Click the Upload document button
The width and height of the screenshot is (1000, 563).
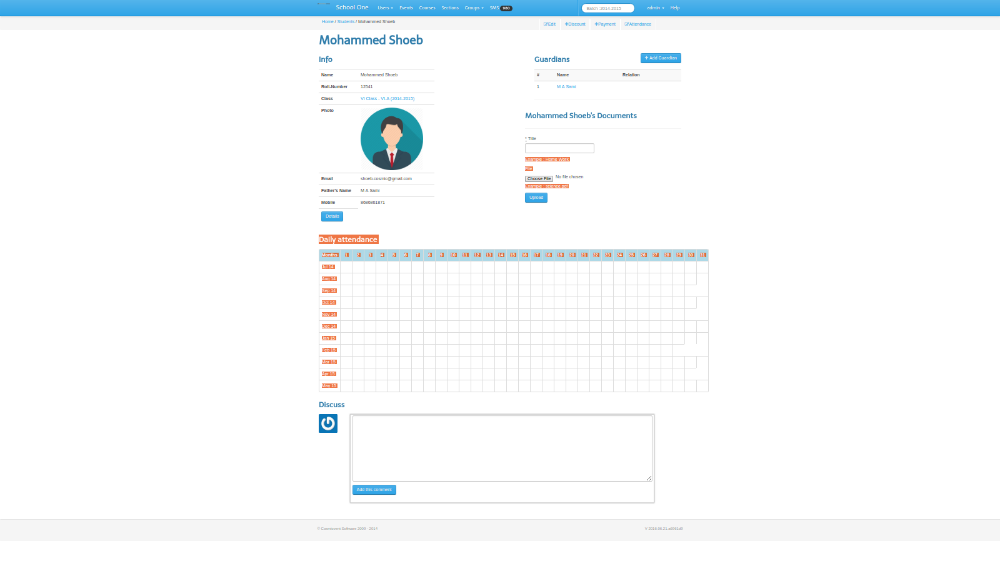pos(536,198)
